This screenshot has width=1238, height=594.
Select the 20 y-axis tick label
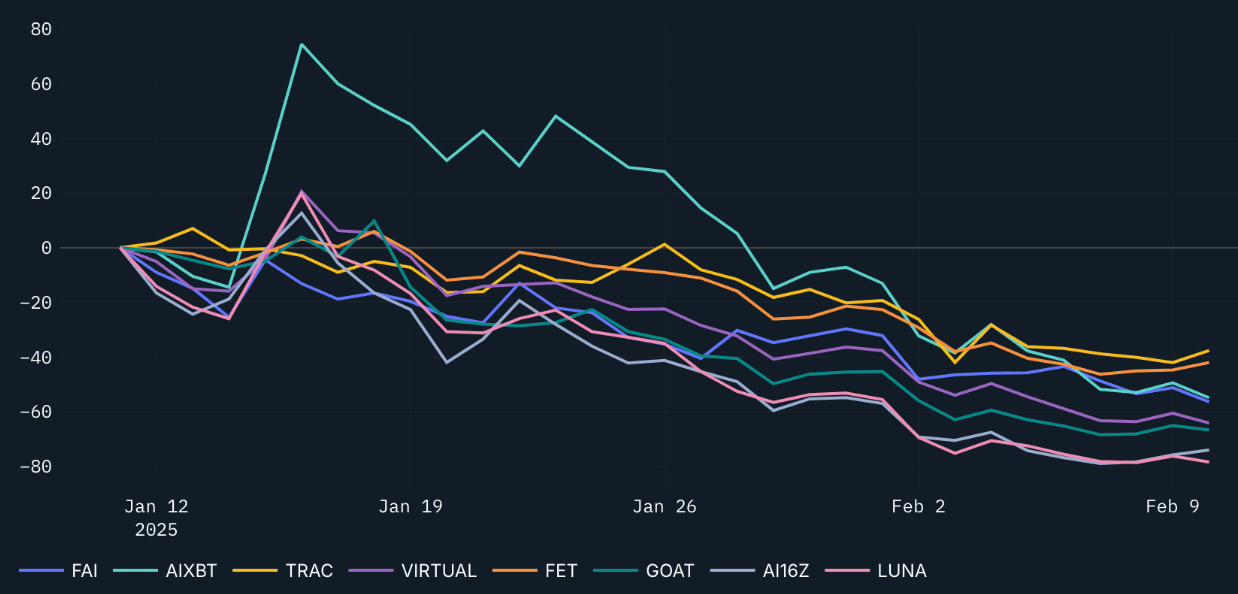(41, 193)
